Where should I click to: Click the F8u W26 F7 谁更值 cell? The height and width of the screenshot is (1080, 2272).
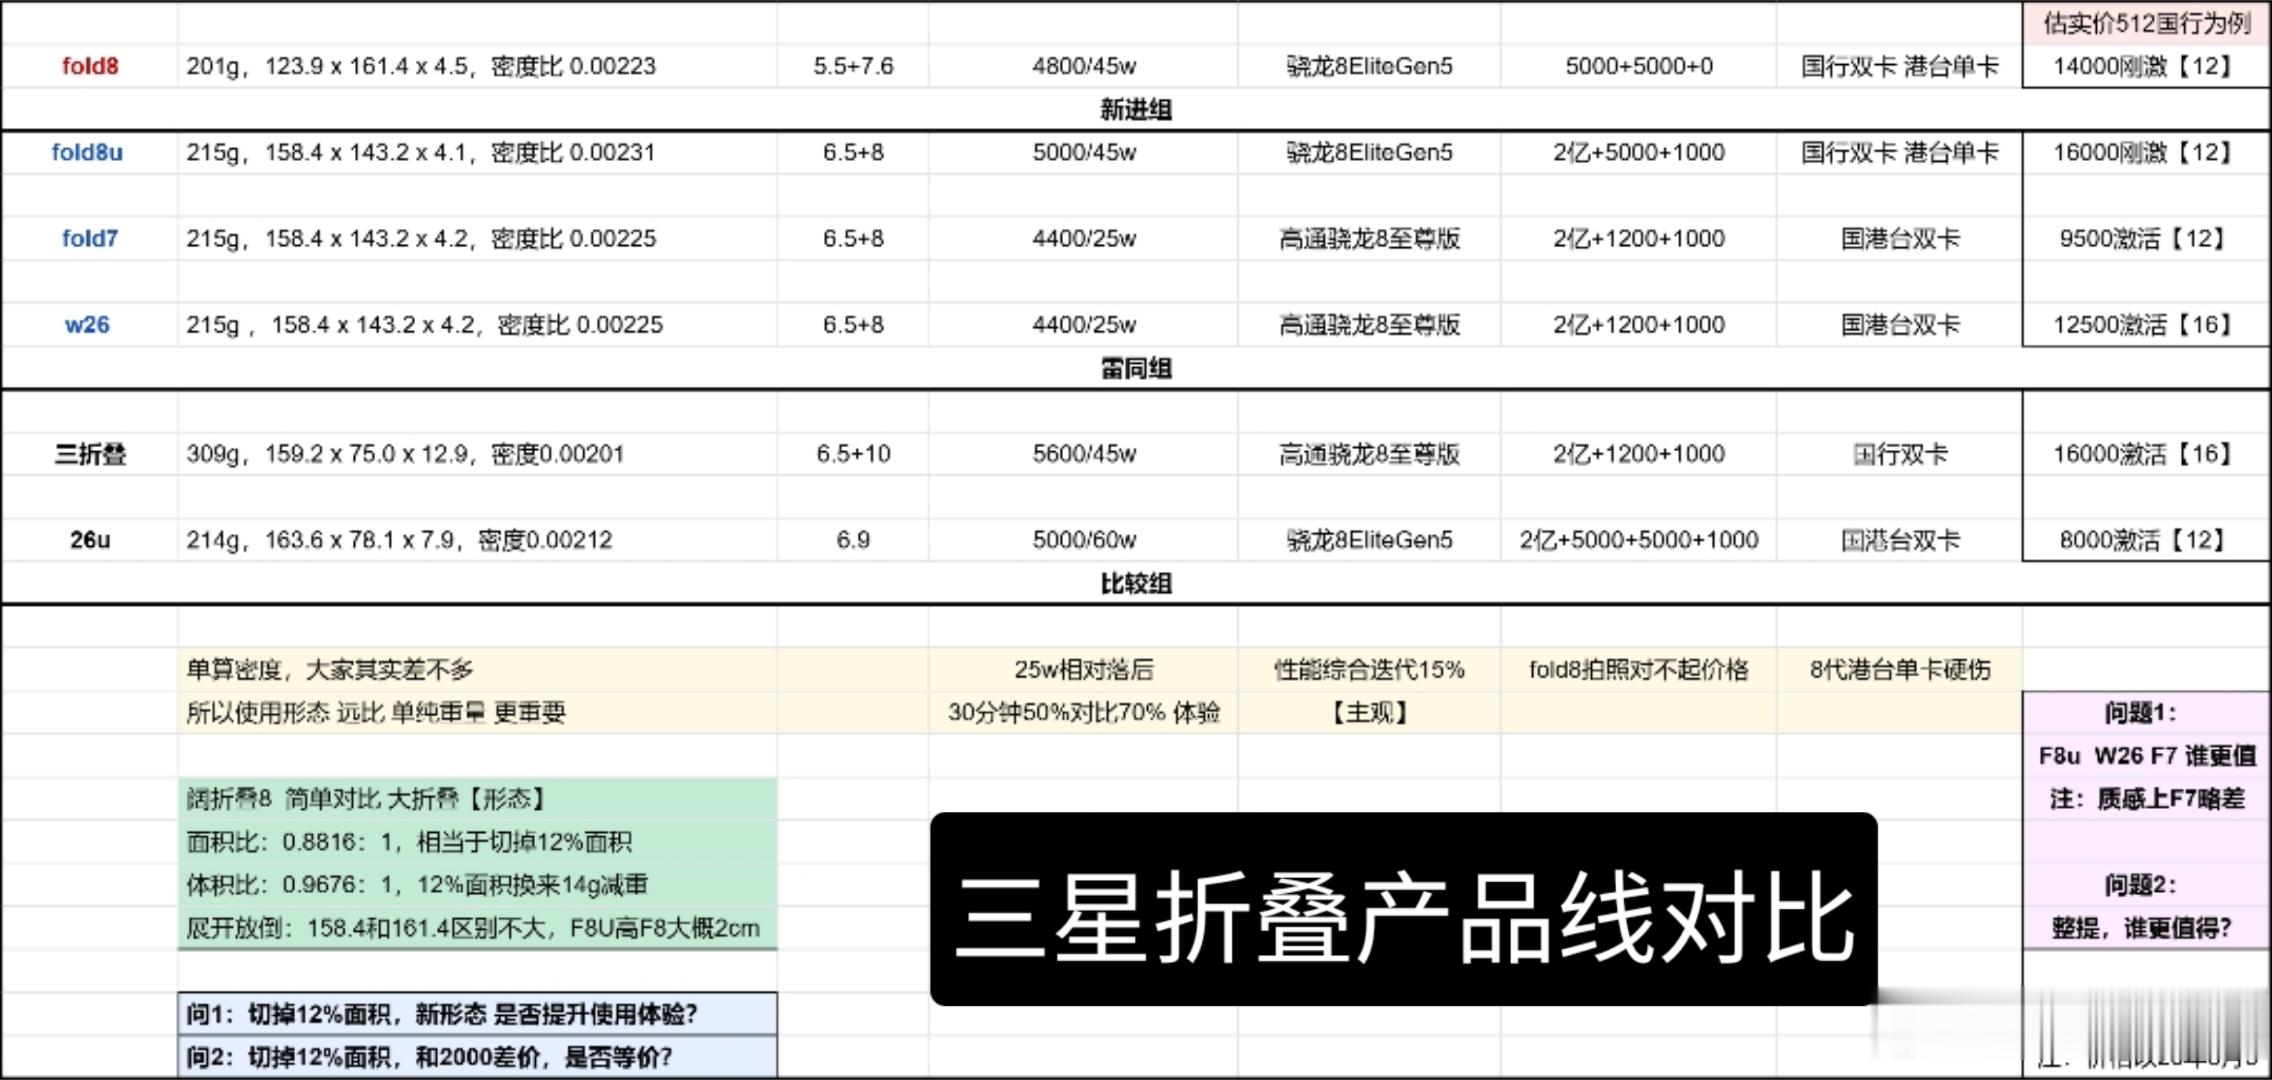click(x=2147, y=755)
